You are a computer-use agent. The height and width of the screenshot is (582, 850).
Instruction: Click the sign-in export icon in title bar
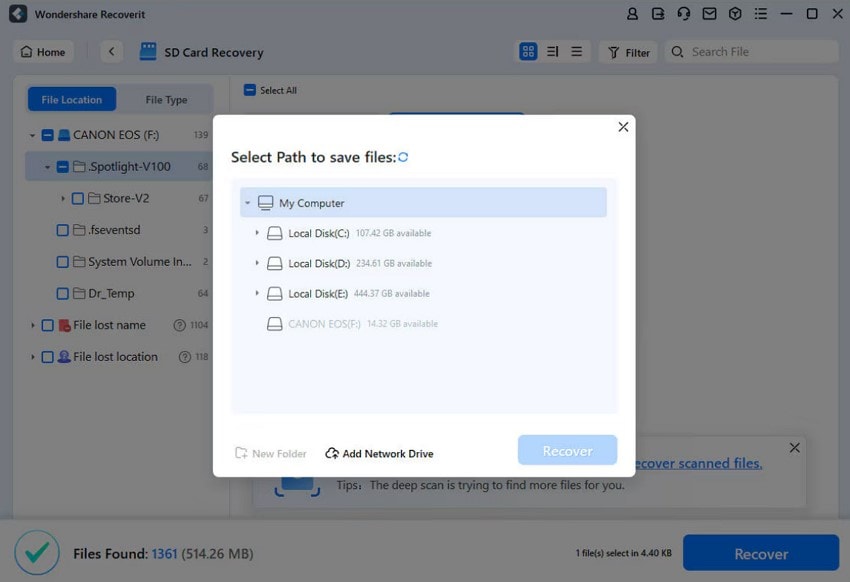pyautogui.click(x=658, y=14)
